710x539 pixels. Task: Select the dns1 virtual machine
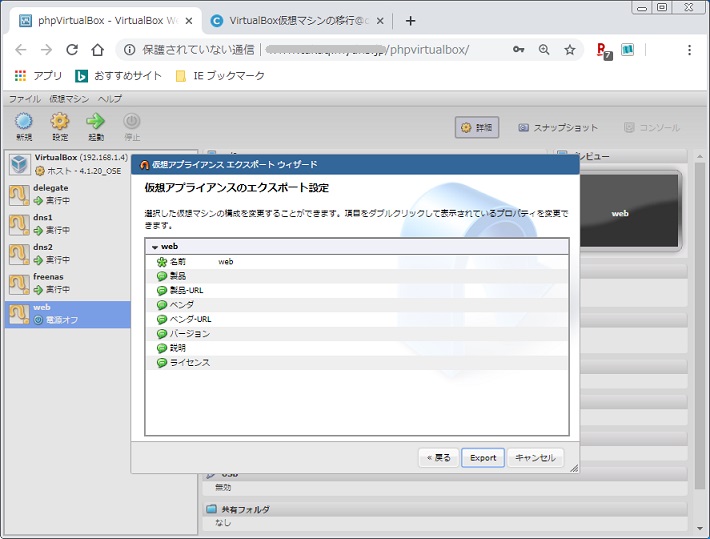pos(68,224)
